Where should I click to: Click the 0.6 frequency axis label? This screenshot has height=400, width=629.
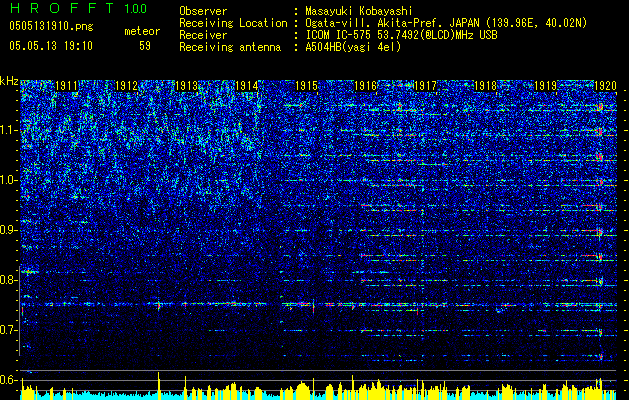pyautogui.click(x=9, y=380)
